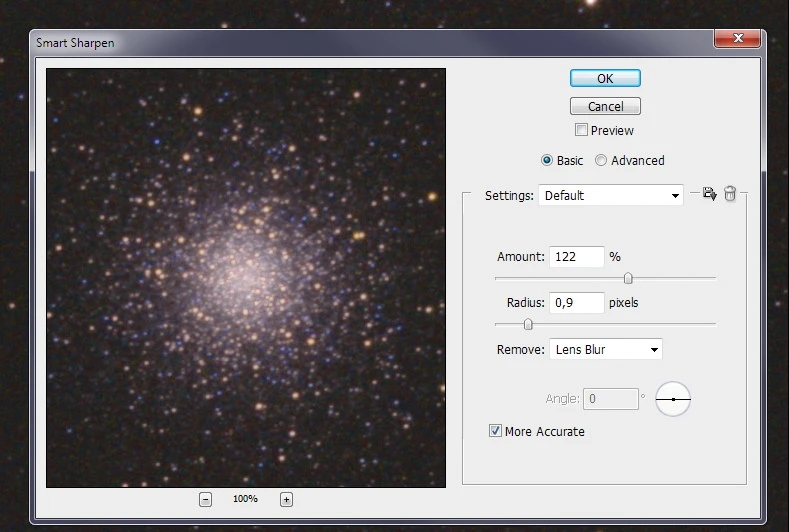Zoom in the preview with plus button
This screenshot has width=789, height=532.
coord(286,499)
